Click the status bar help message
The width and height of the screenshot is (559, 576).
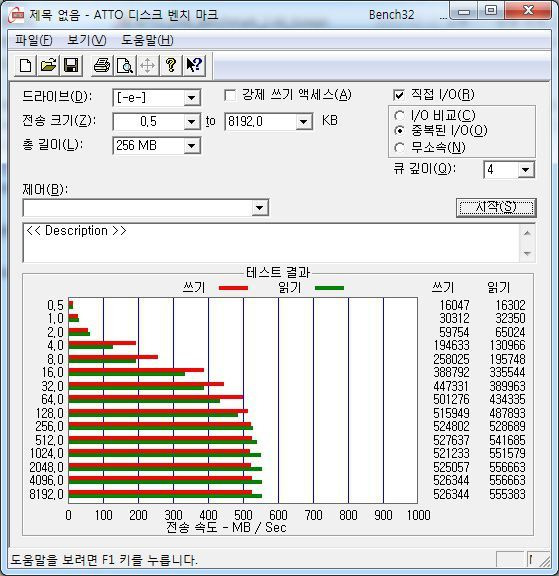(104, 560)
